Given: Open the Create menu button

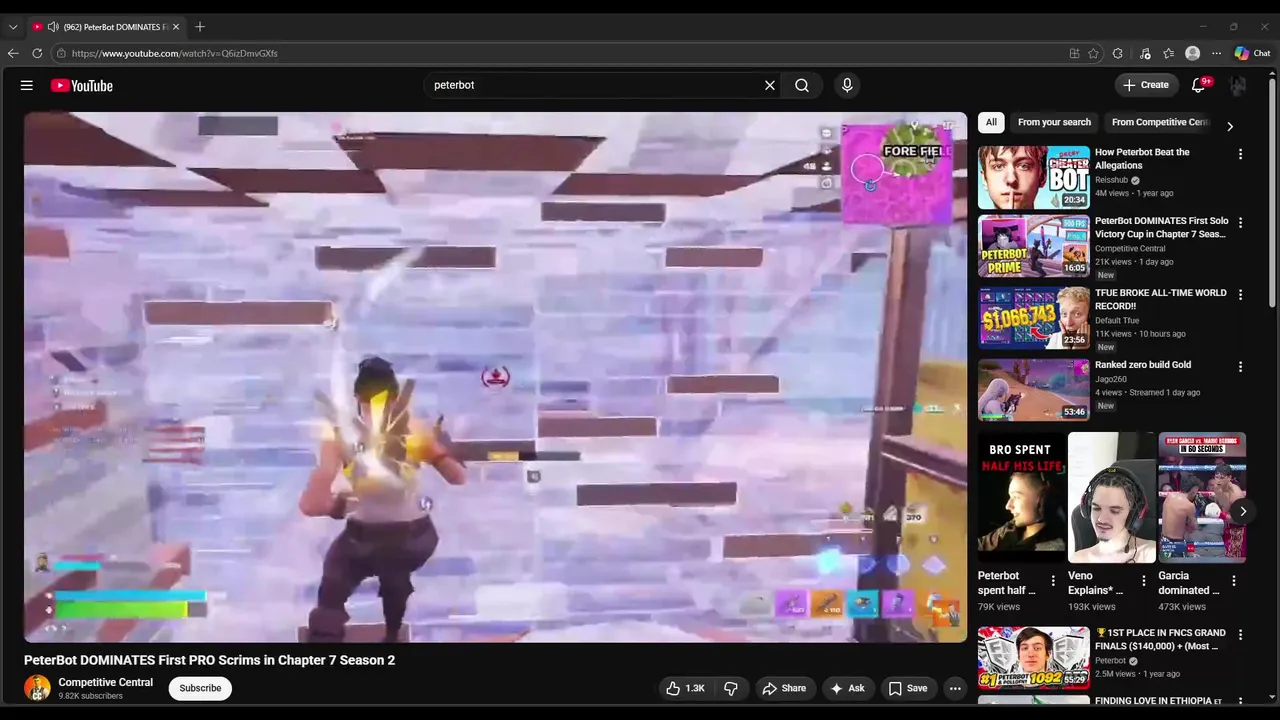Looking at the screenshot, I should (x=1146, y=85).
